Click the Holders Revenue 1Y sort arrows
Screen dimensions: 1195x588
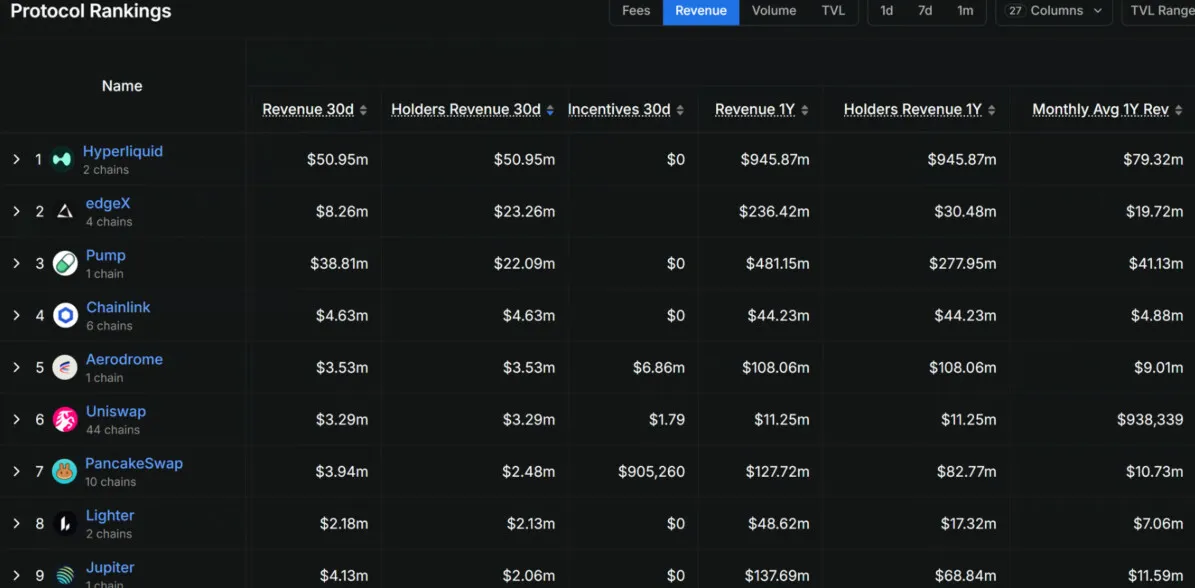pos(992,110)
